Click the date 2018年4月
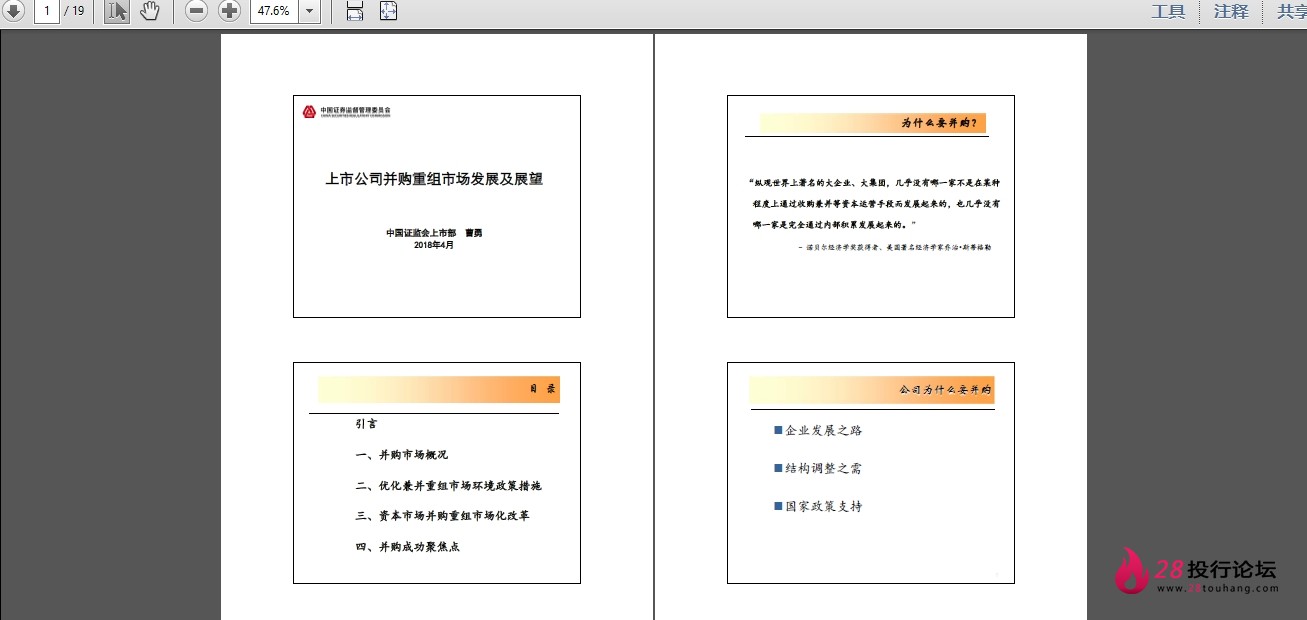The height and width of the screenshot is (620, 1307). [434, 244]
